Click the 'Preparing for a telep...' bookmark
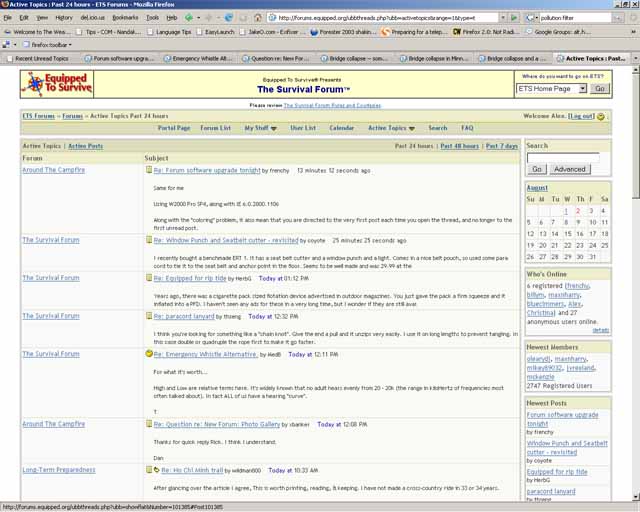This screenshot has width=640, height=512. coord(413,32)
